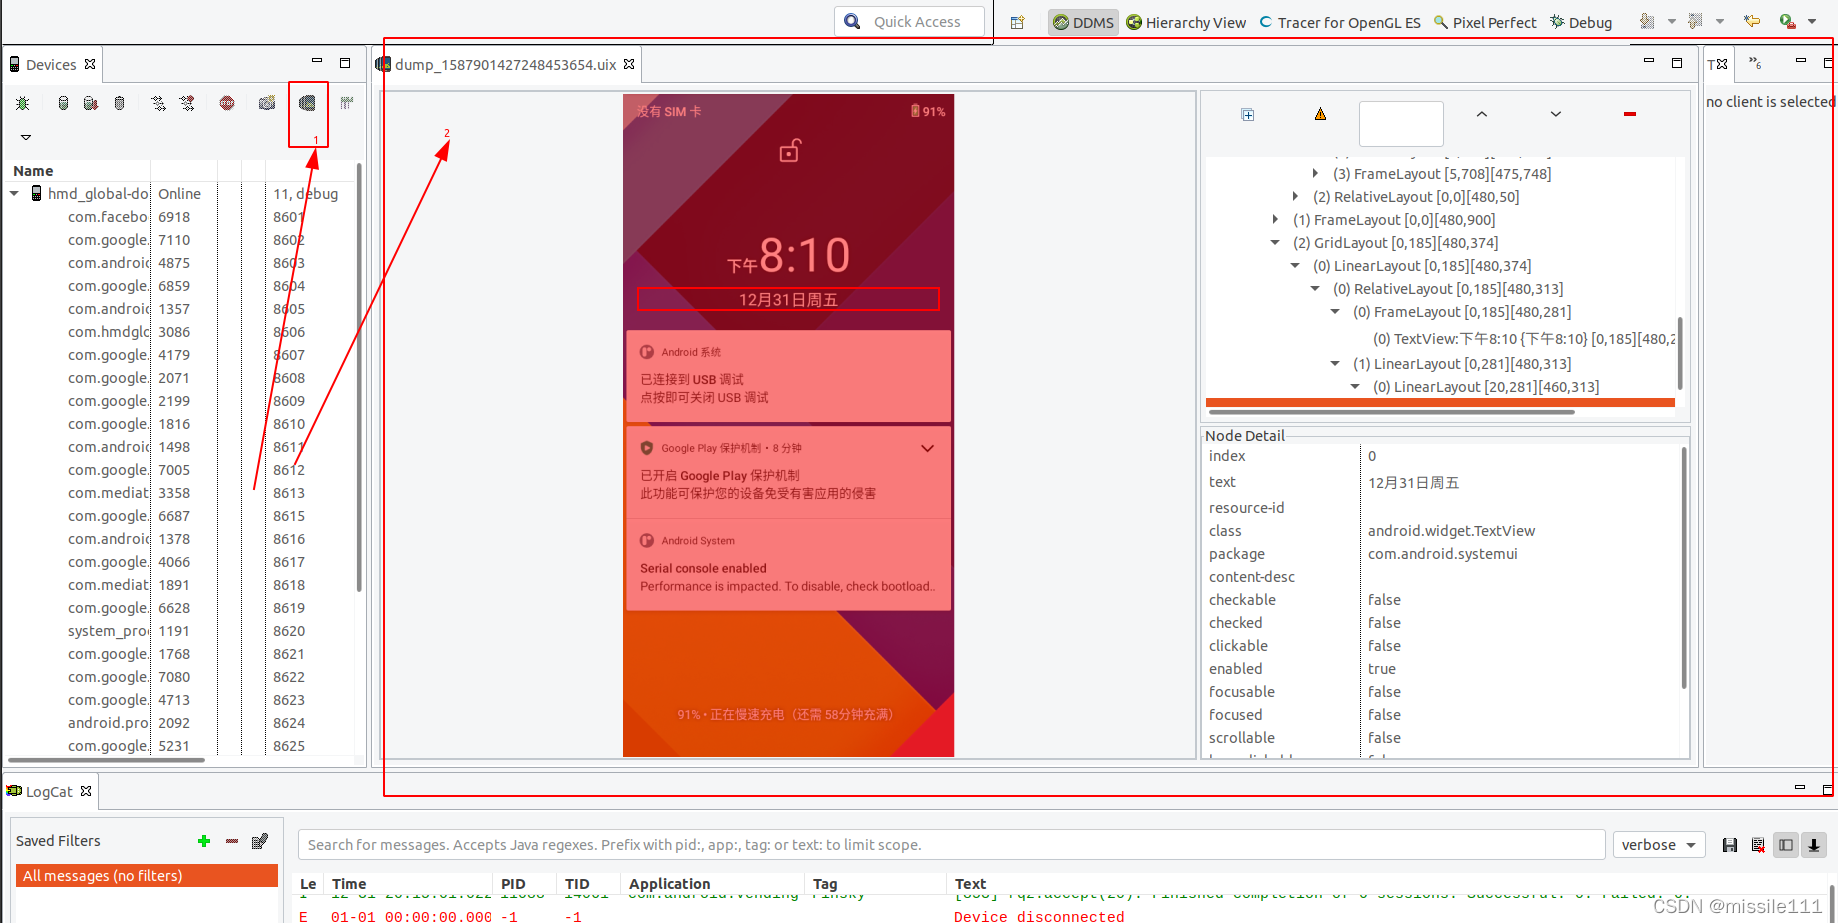1838x923 pixels.
Task: Click the green debug bug icon
Action: [x=22, y=103]
